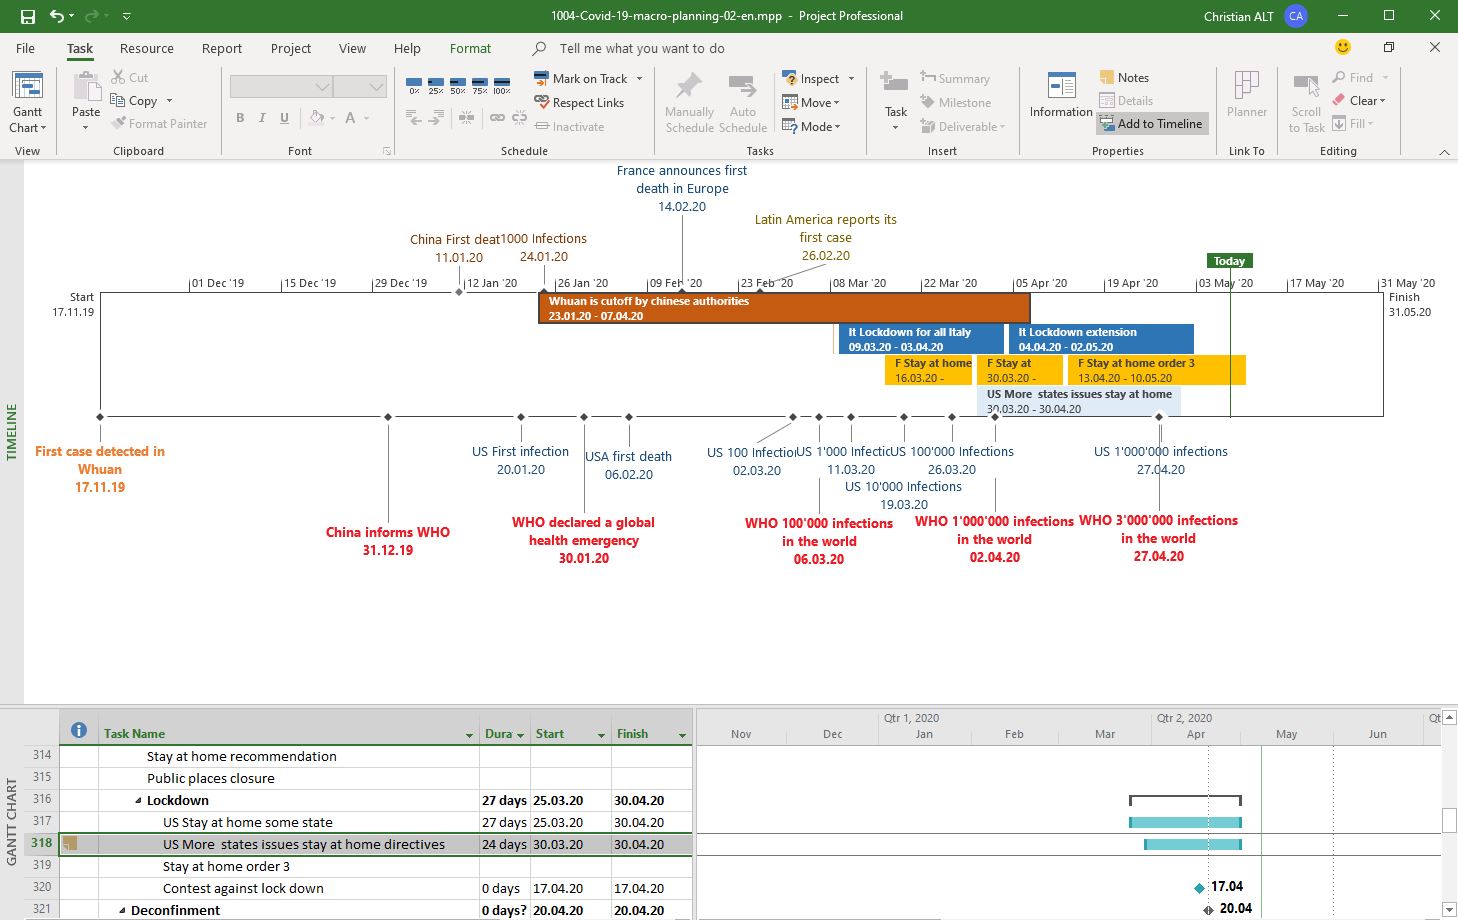This screenshot has height=920, width=1458.
Task: Open Font dialog launcher
Action: 387,151
